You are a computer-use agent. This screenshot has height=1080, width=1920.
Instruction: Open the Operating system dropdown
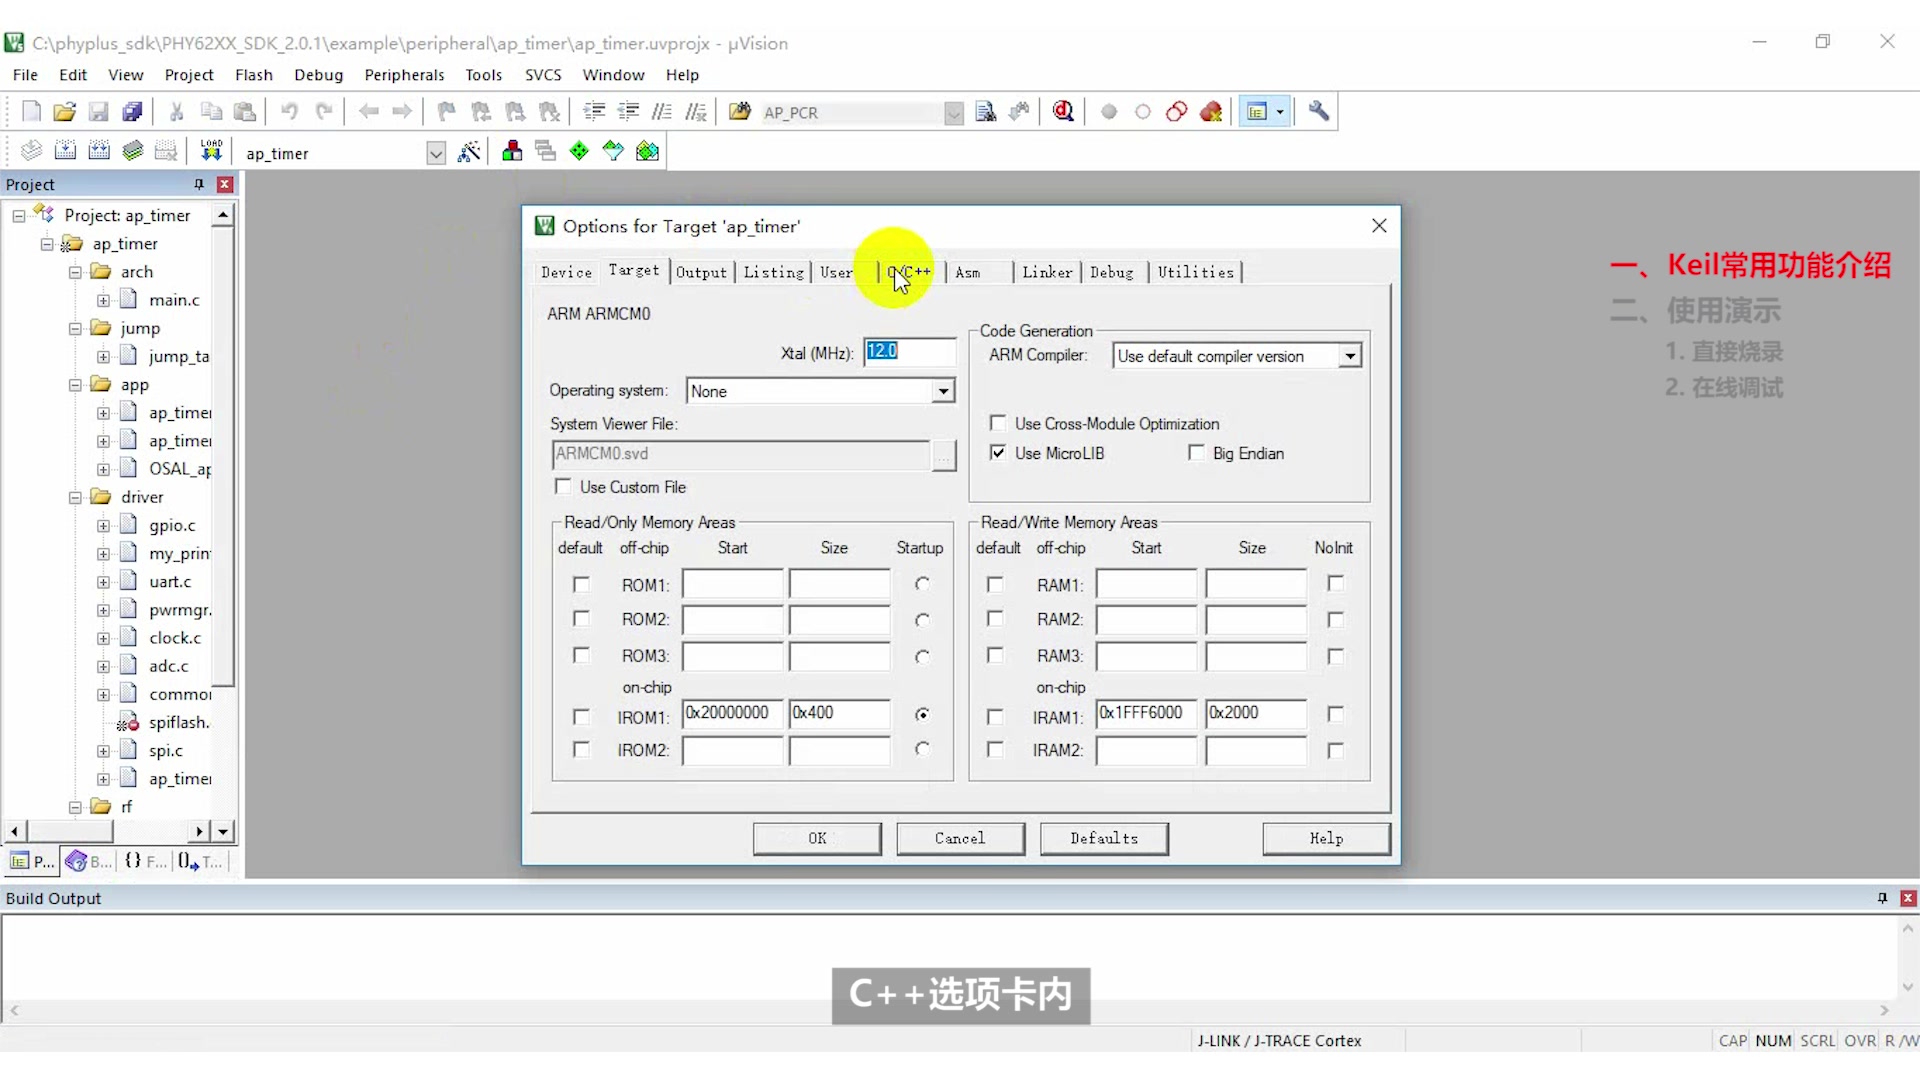pyautogui.click(x=943, y=391)
